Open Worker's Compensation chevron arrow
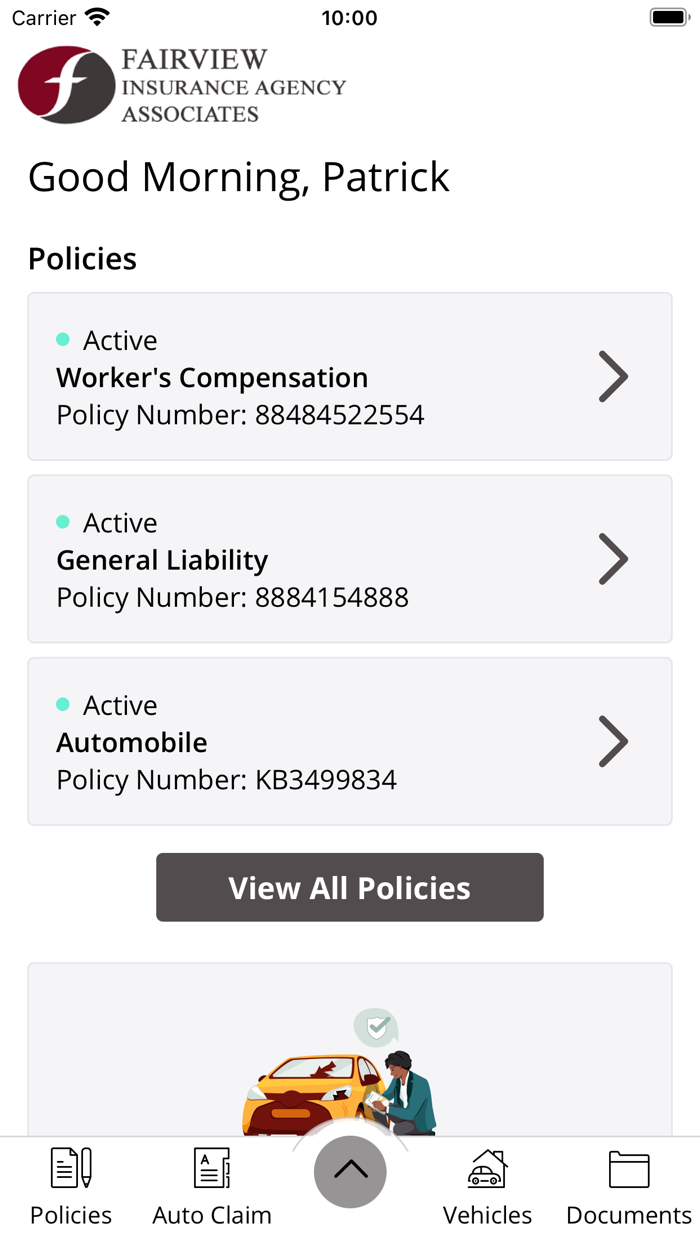The image size is (700, 1244). (x=613, y=377)
